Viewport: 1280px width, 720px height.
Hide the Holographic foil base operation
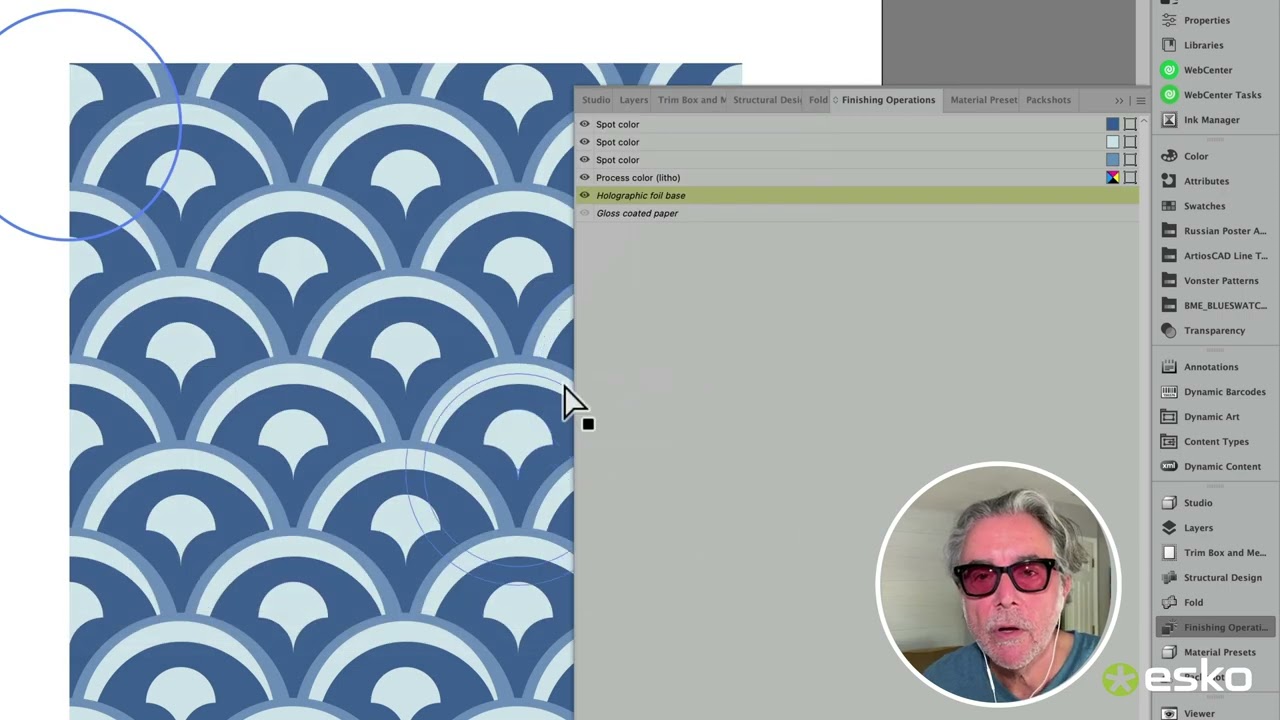click(x=585, y=196)
